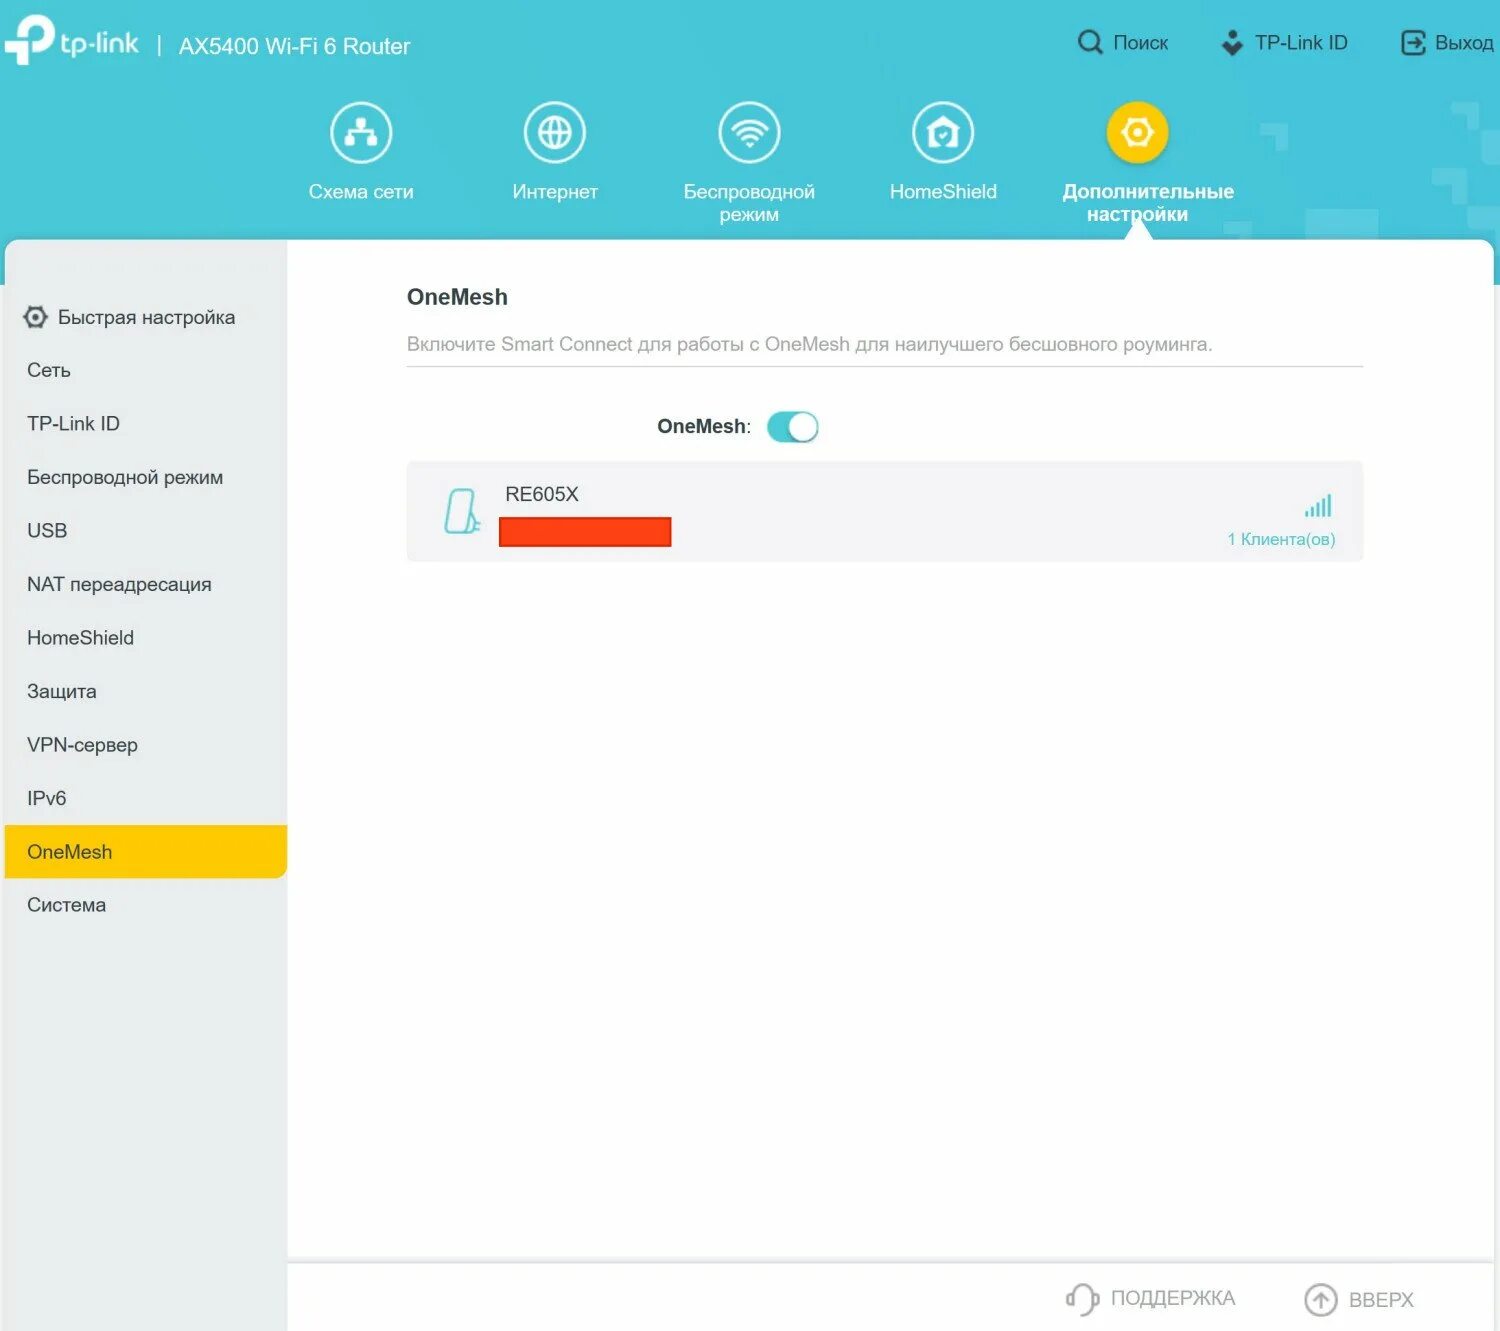Viewport: 1500px width, 1331px height.
Task: Click the search magnifier icon
Action: coord(1090,42)
